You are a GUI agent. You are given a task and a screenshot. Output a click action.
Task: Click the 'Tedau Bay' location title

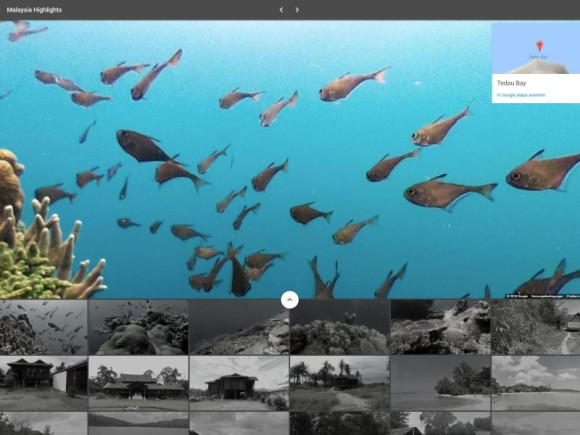pyautogui.click(x=512, y=83)
